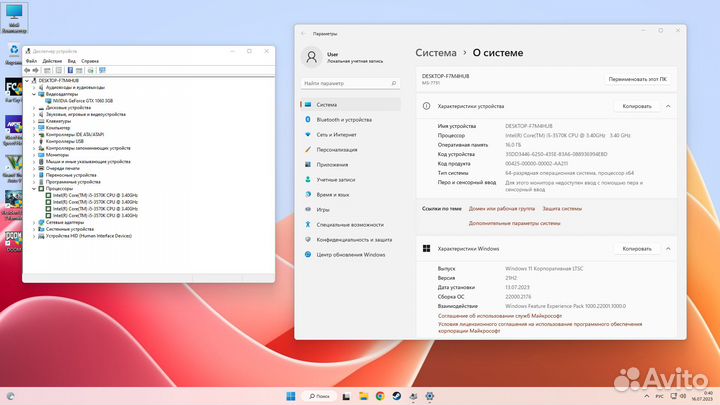Click the User account avatar in Settings
This screenshot has width=720, height=405.
(x=311, y=57)
